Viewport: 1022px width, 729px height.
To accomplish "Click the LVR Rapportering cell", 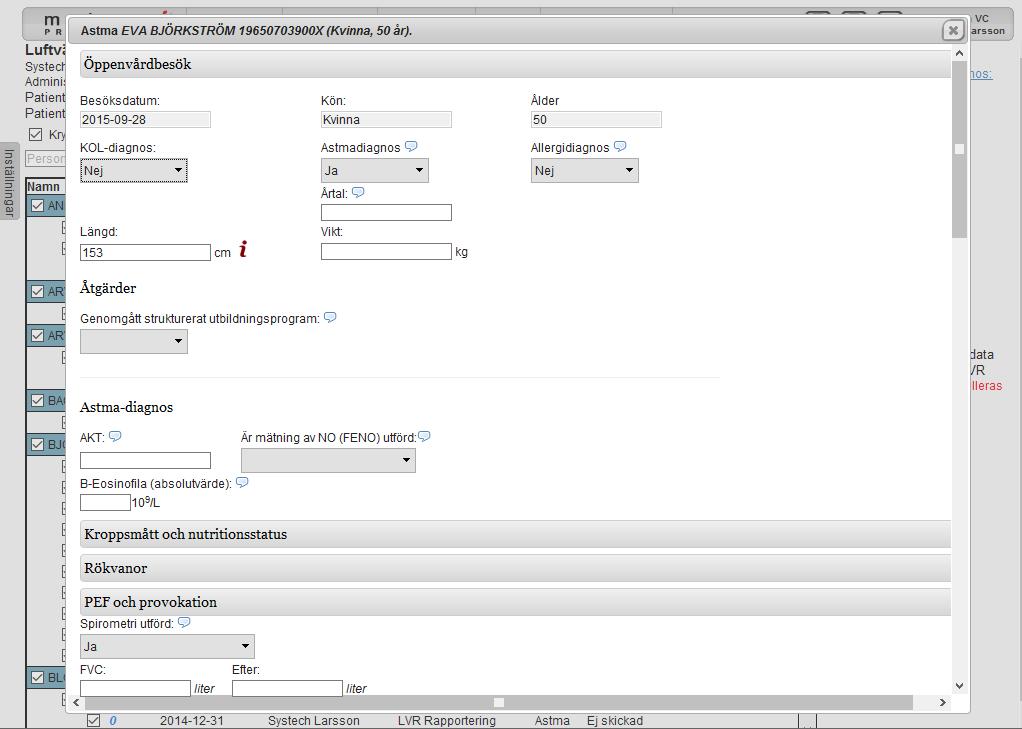I will click(x=446, y=721).
